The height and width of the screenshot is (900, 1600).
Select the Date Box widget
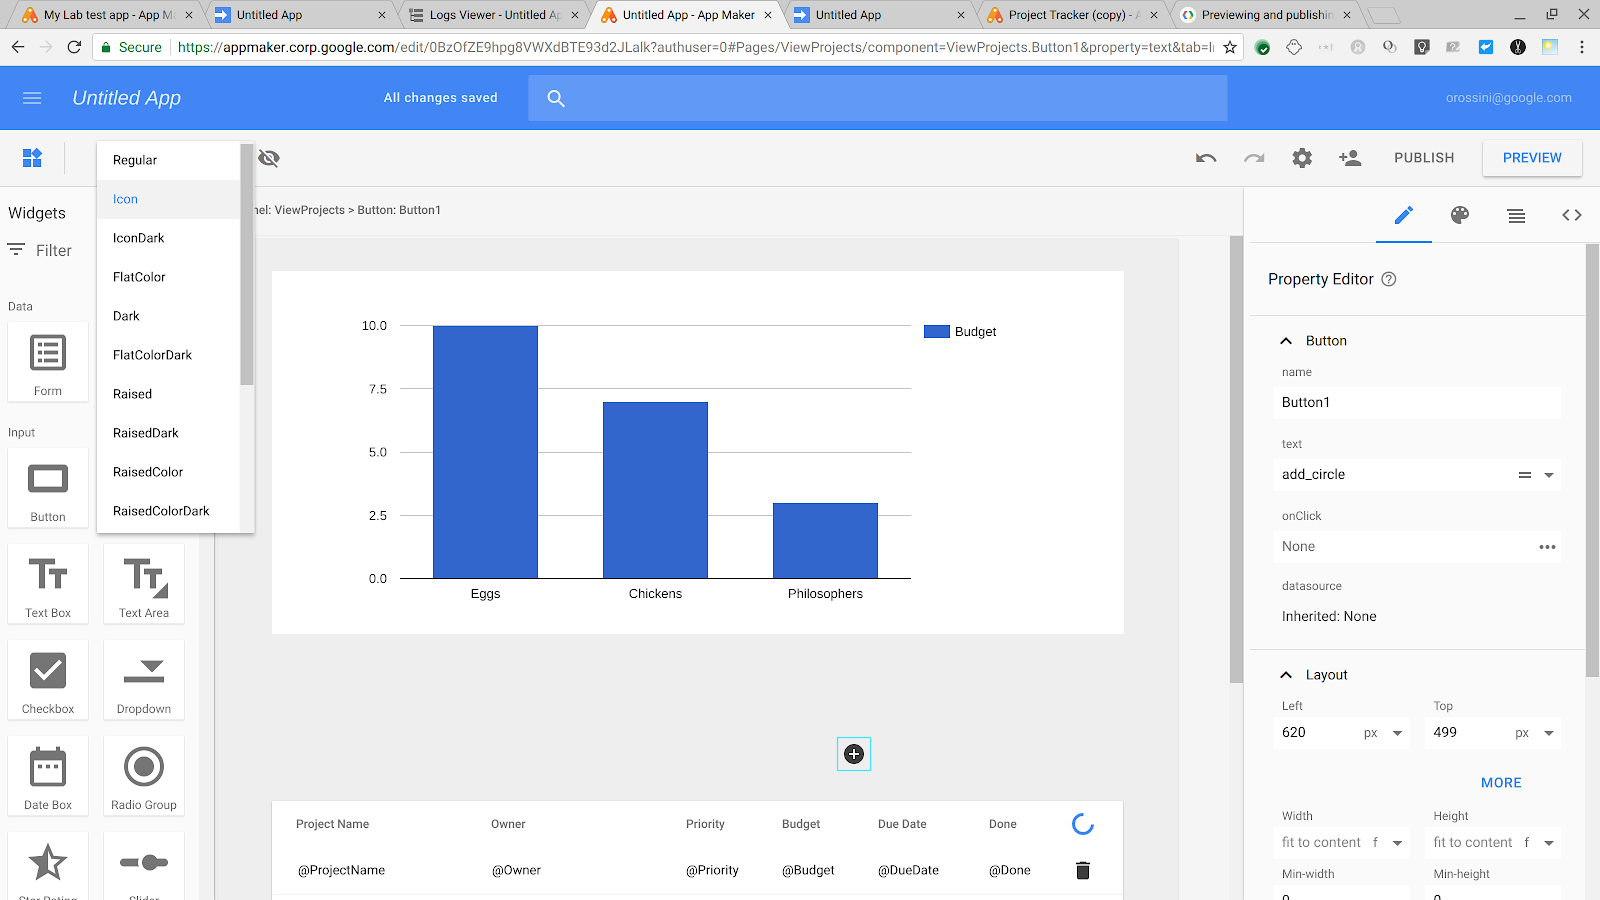(x=47, y=775)
